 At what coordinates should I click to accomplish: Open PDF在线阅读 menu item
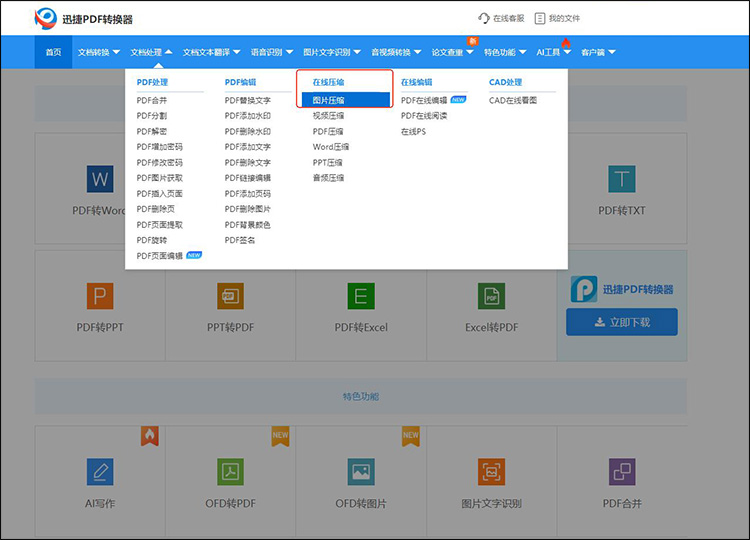click(x=424, y=116)
